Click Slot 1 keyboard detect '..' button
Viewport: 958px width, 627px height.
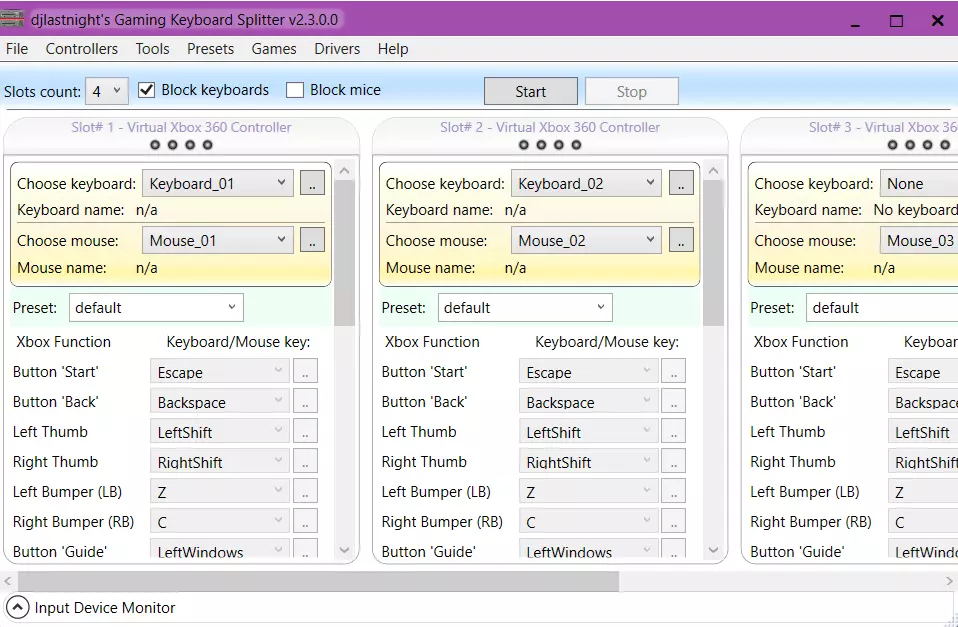[x=312, y=183]
